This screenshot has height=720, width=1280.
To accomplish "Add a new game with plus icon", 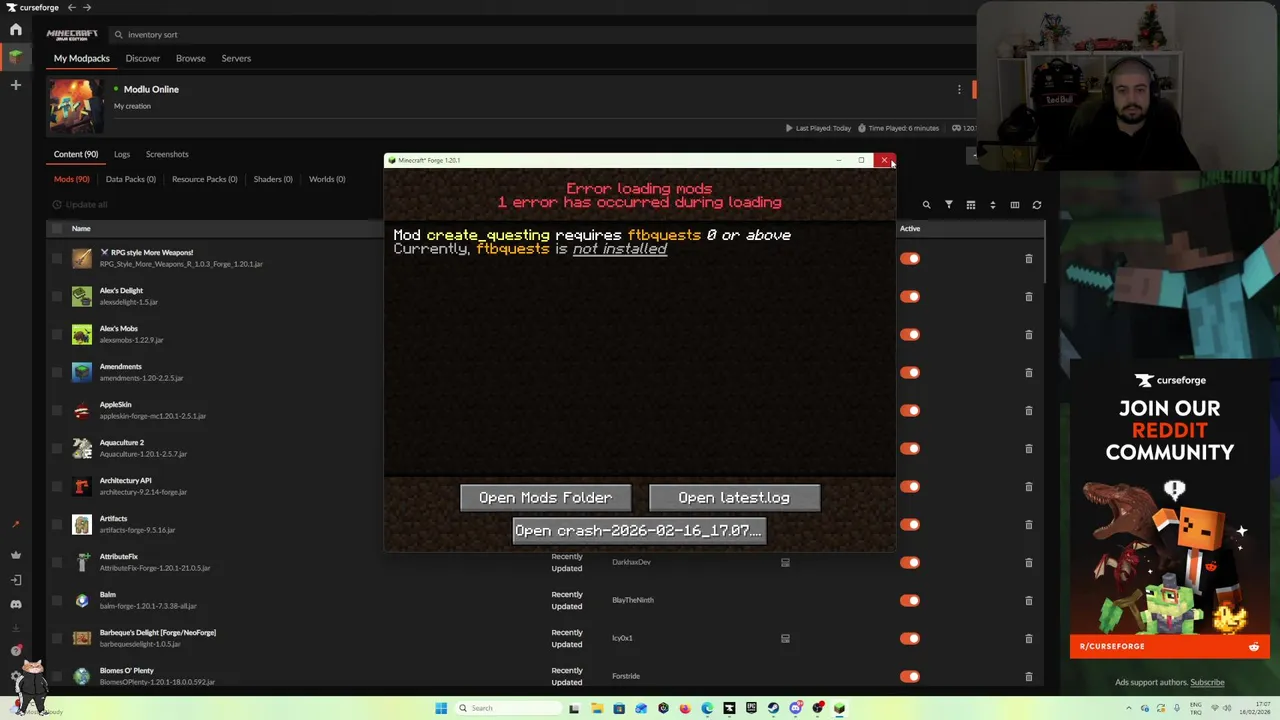I will 15,85.
